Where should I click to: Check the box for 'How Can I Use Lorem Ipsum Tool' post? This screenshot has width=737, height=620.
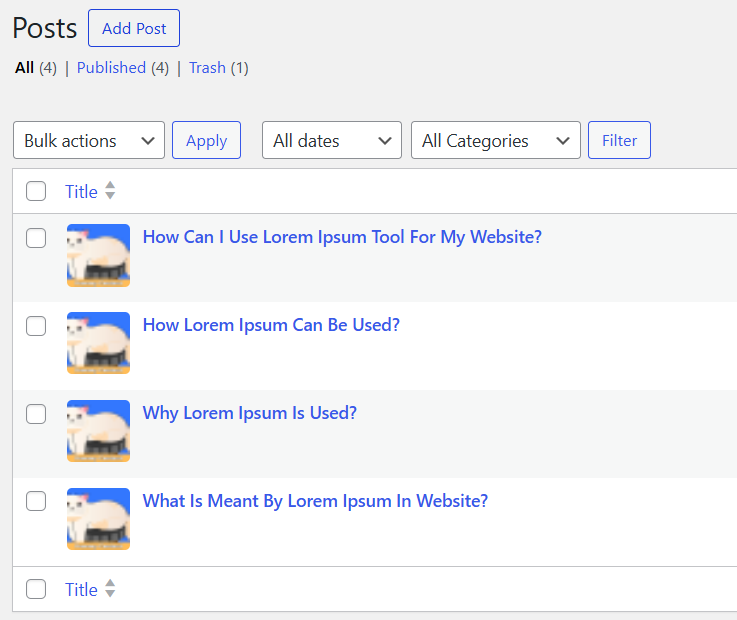point(36,238)
